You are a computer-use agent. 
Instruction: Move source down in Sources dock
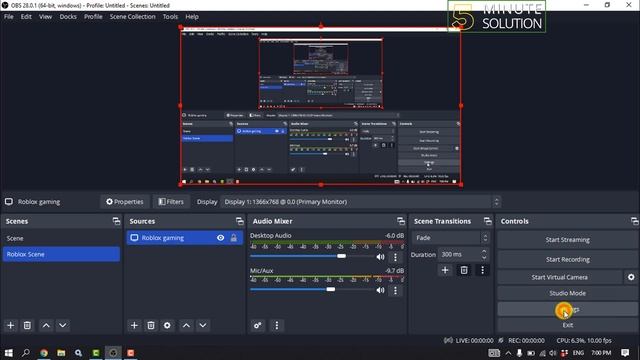(203, 325)
